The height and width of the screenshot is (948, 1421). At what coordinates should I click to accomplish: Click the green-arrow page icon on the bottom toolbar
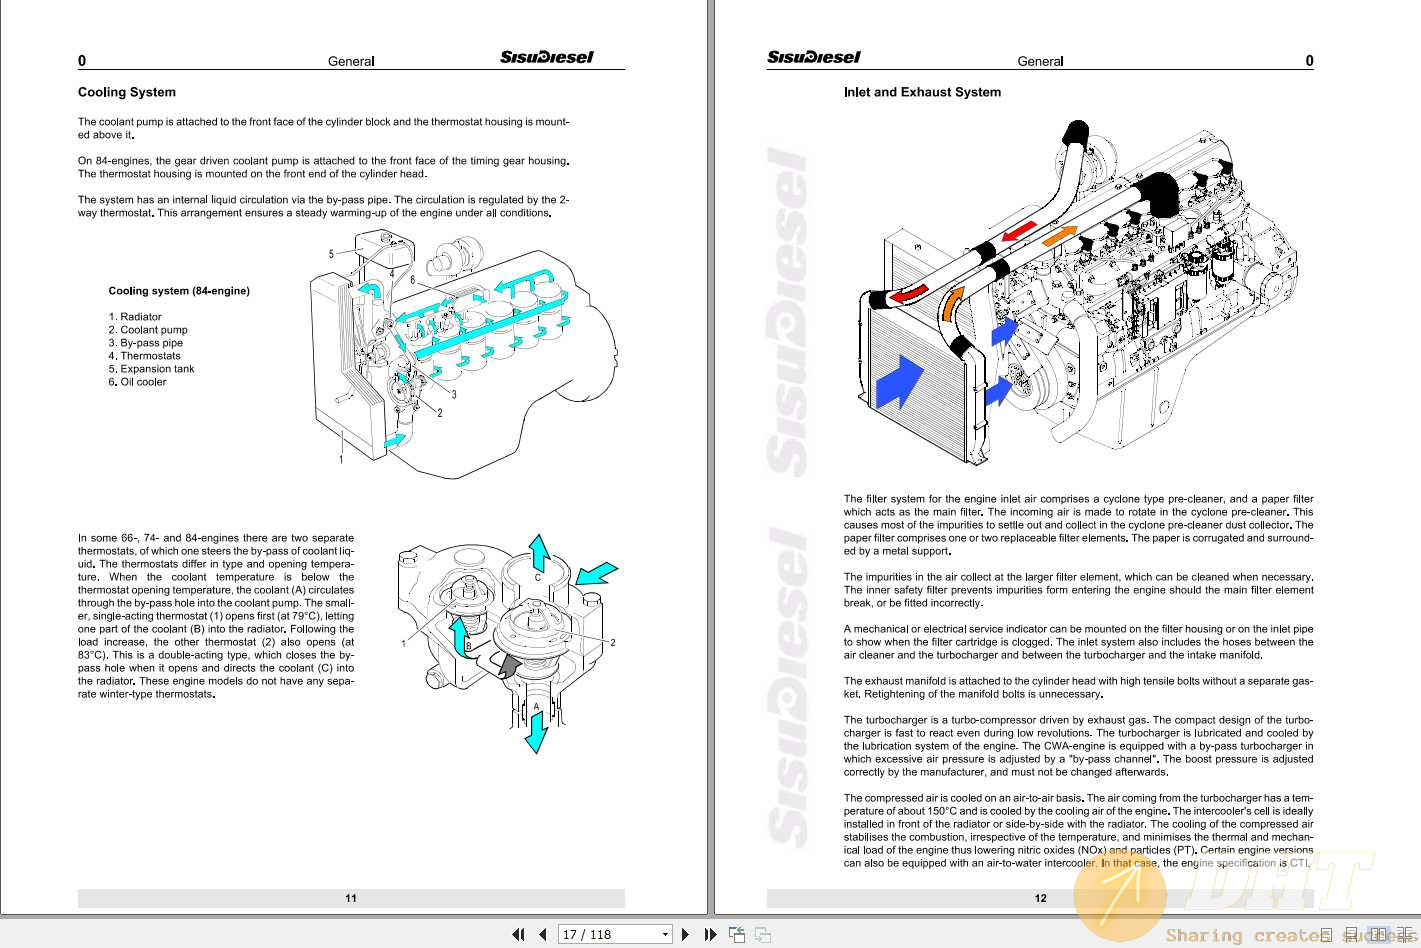pos(736,933)
